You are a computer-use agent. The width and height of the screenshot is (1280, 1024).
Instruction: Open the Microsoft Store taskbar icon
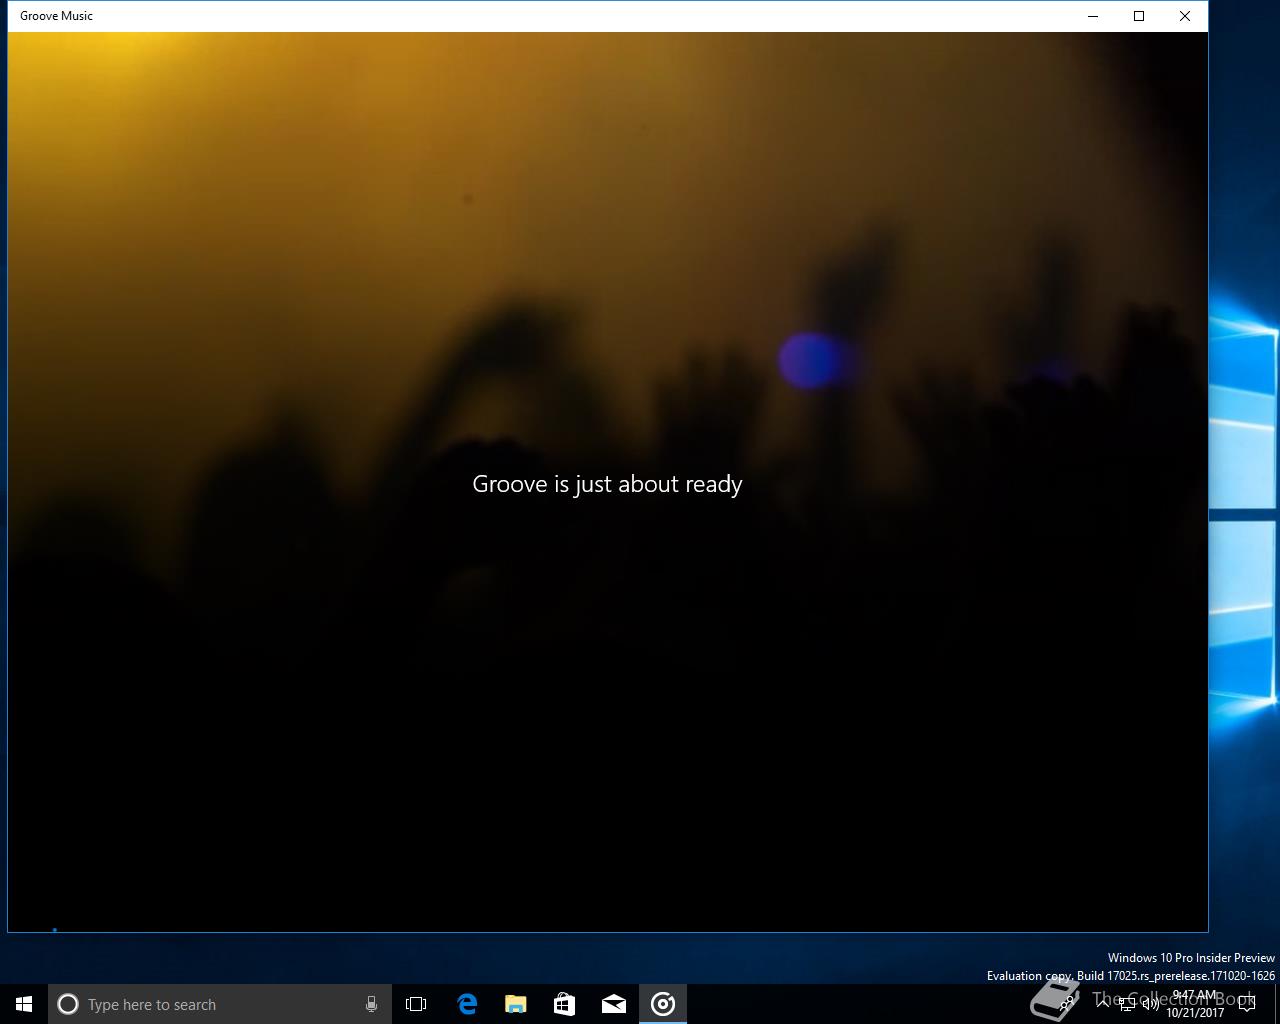tap(565, 1004)
